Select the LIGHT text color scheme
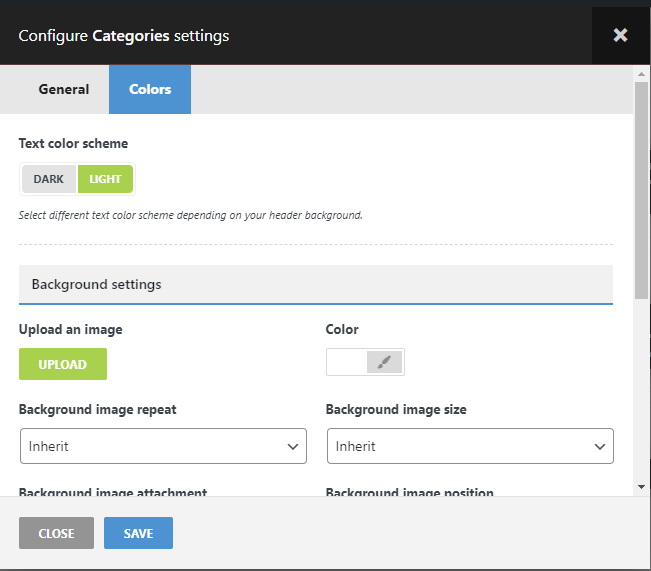Viewport: 651px width, 571px height. (x=105, y=179)
